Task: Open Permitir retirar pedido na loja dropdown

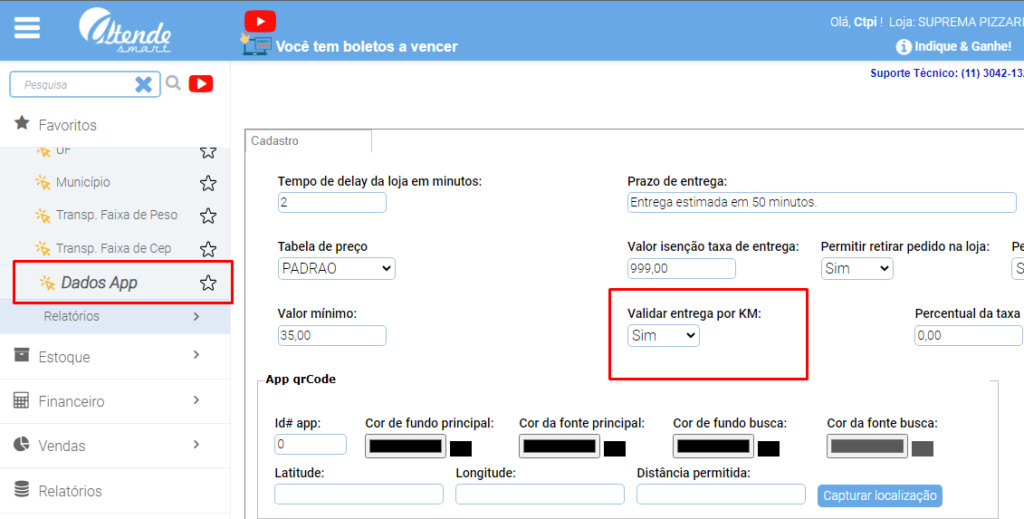Action: 857,268
